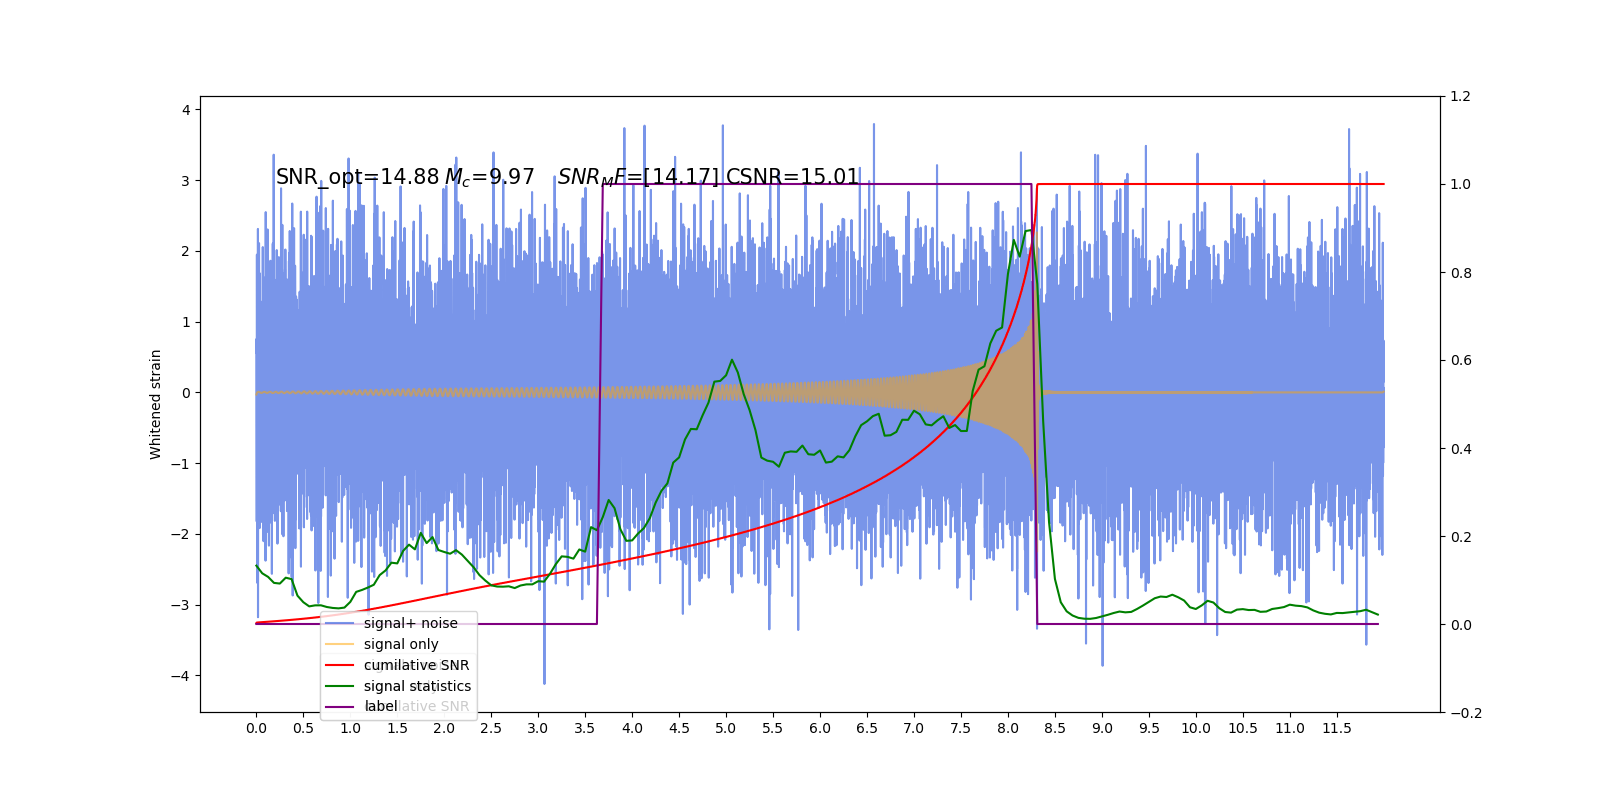Click the red line swatch in the legend
This screenshot has height=800, width=1600.
340,665
